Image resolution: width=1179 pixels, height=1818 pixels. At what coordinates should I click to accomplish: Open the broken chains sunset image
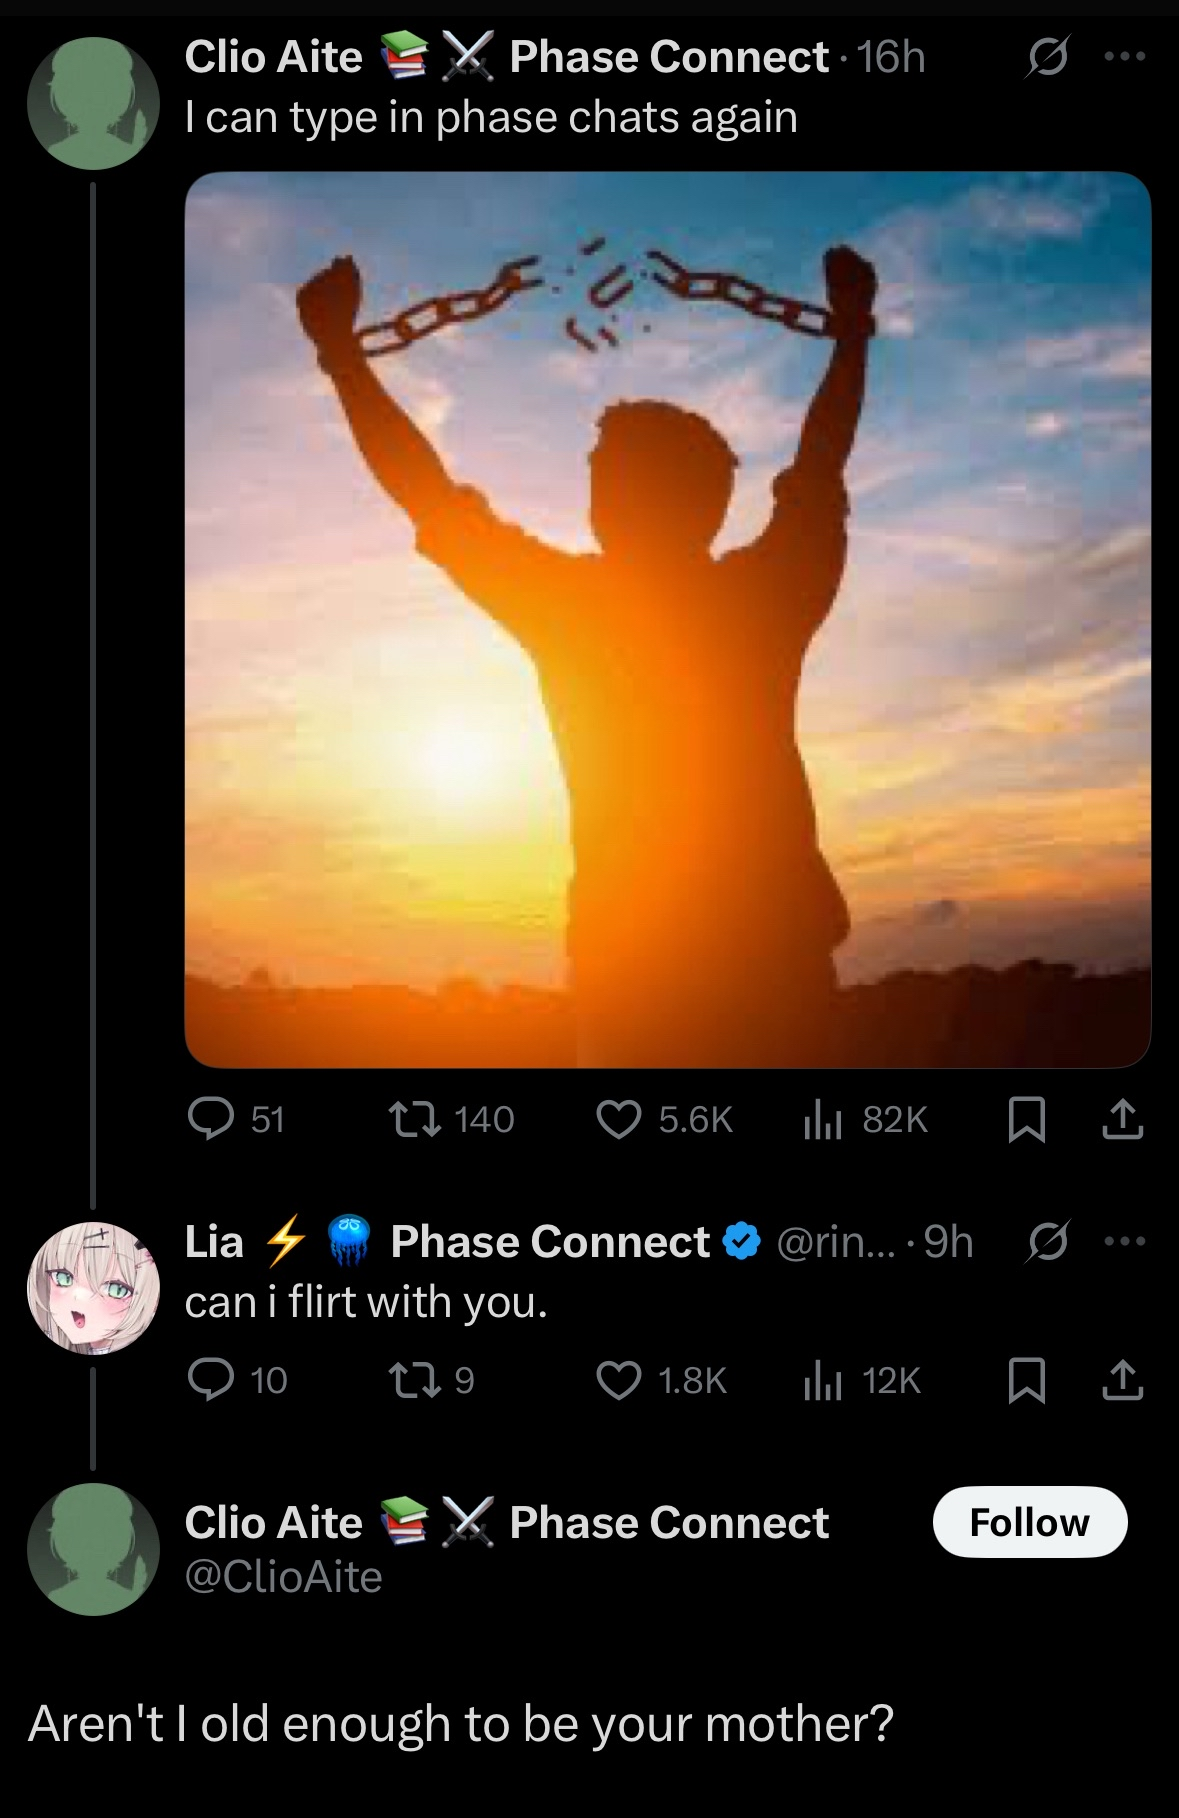pos(667,619)
